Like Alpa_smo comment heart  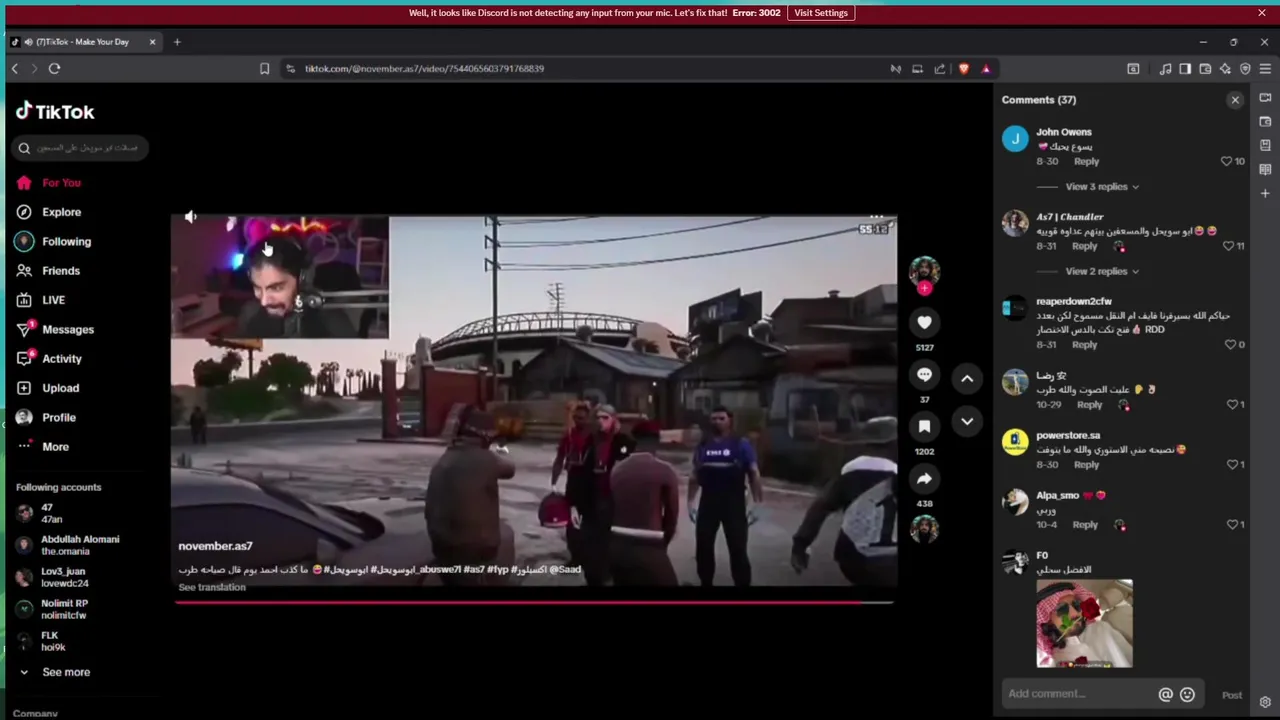coord(1232,525)
